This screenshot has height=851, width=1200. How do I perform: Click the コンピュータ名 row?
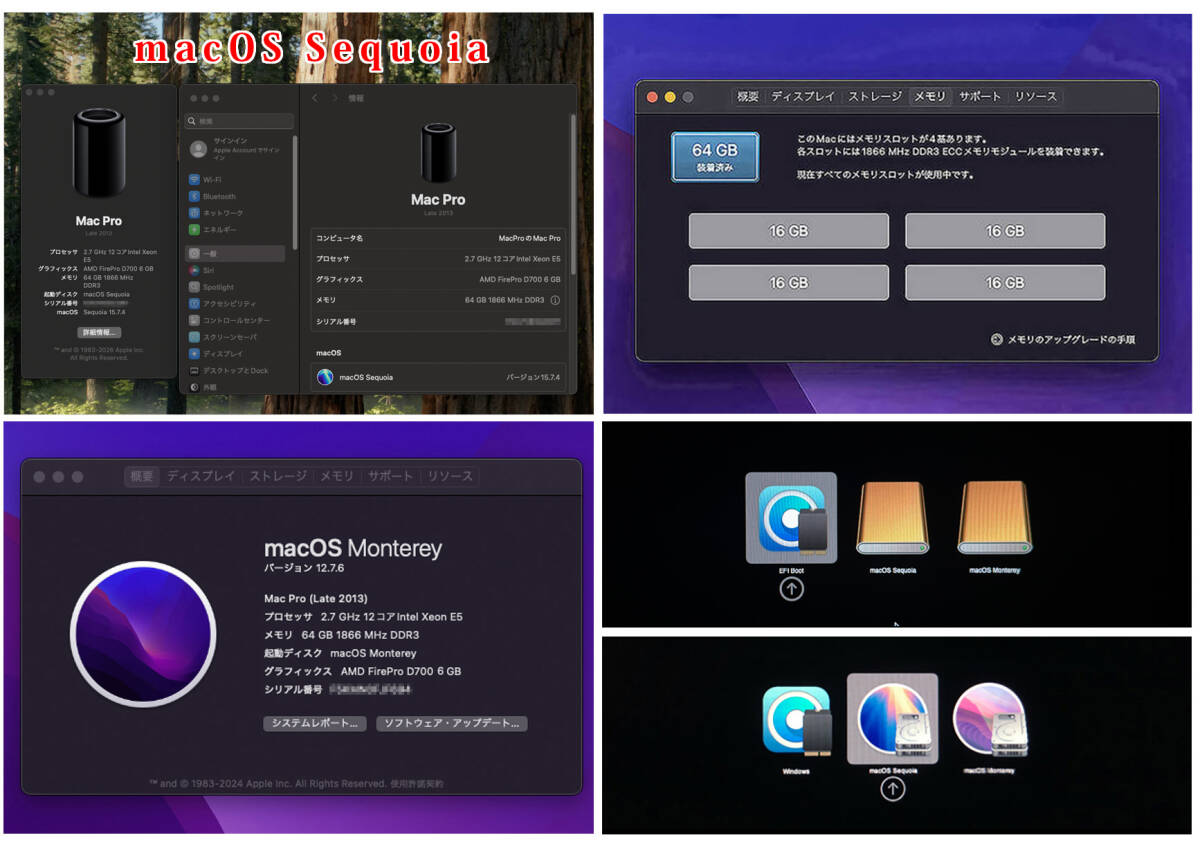(438, 238)
